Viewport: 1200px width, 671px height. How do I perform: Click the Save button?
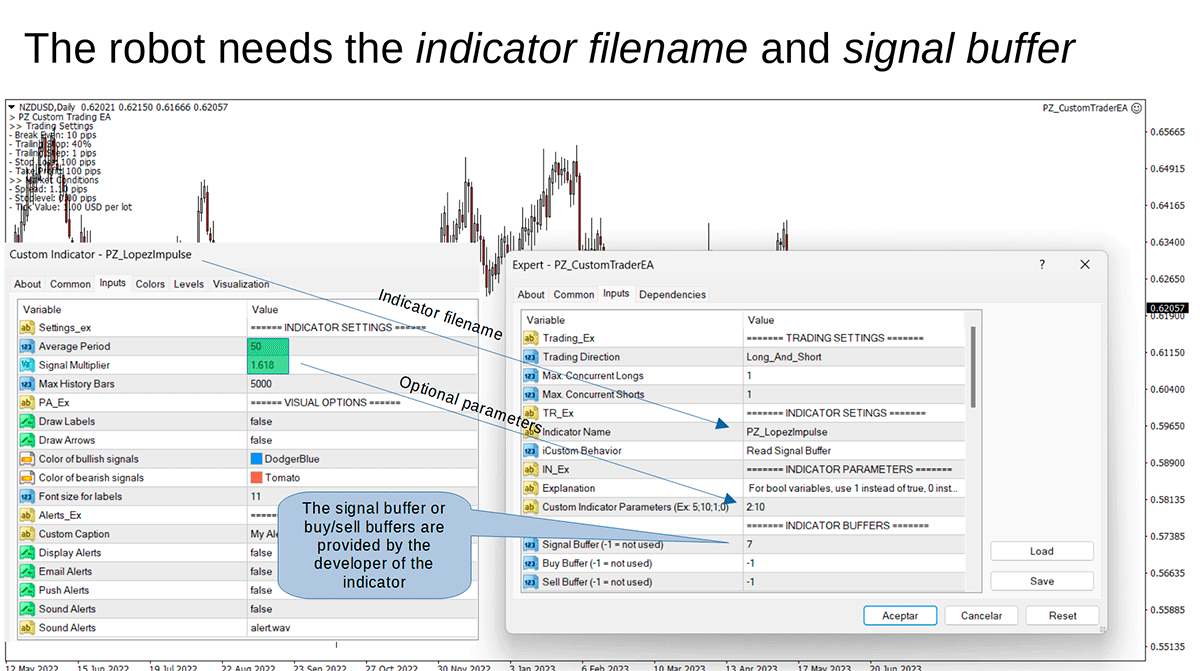point(1042,581)
